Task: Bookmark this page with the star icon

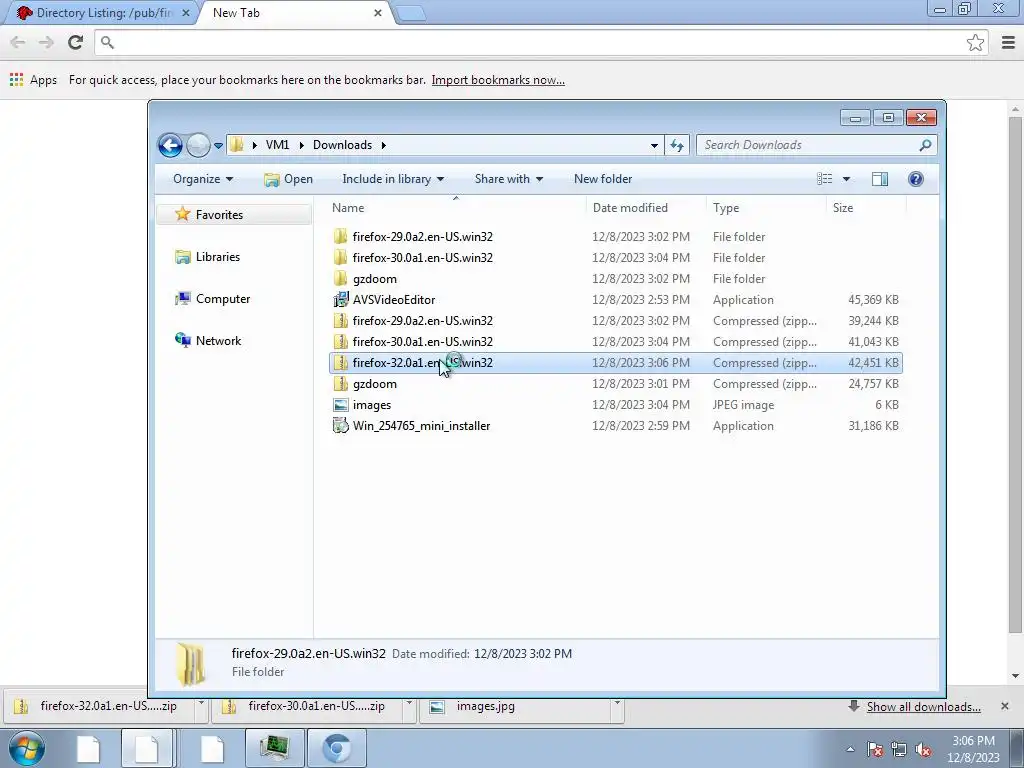Action: [975, 42]
